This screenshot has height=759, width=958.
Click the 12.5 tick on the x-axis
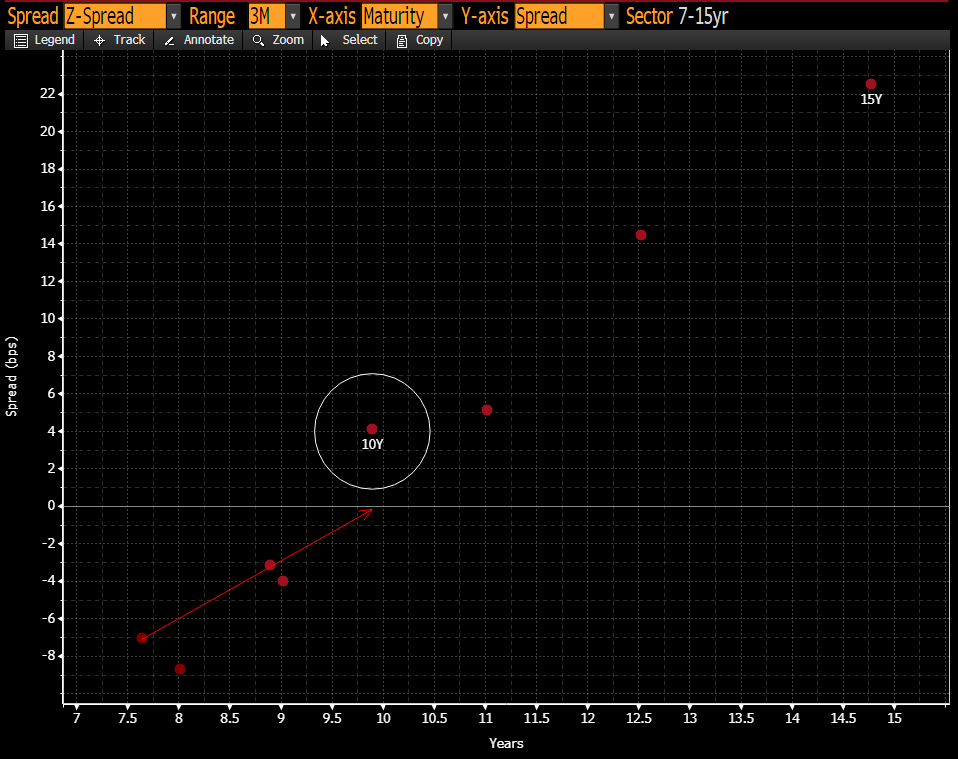pos(639,719)
